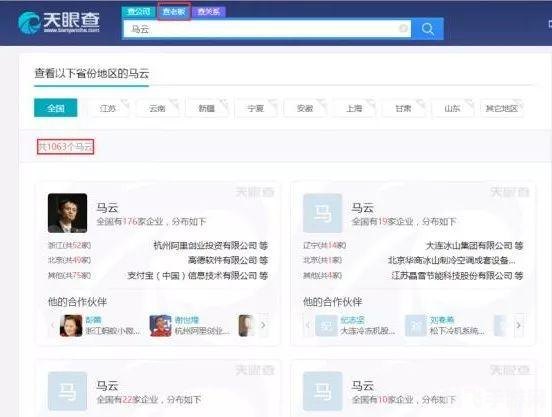Open partner 彭蕾's name link
This screenshot has width=552, height=417.
93,320
